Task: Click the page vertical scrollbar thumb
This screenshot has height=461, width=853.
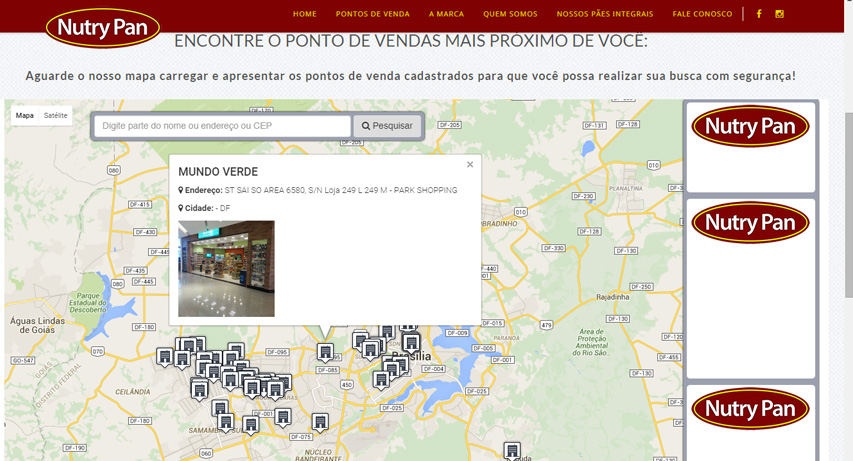Action: 849,205
